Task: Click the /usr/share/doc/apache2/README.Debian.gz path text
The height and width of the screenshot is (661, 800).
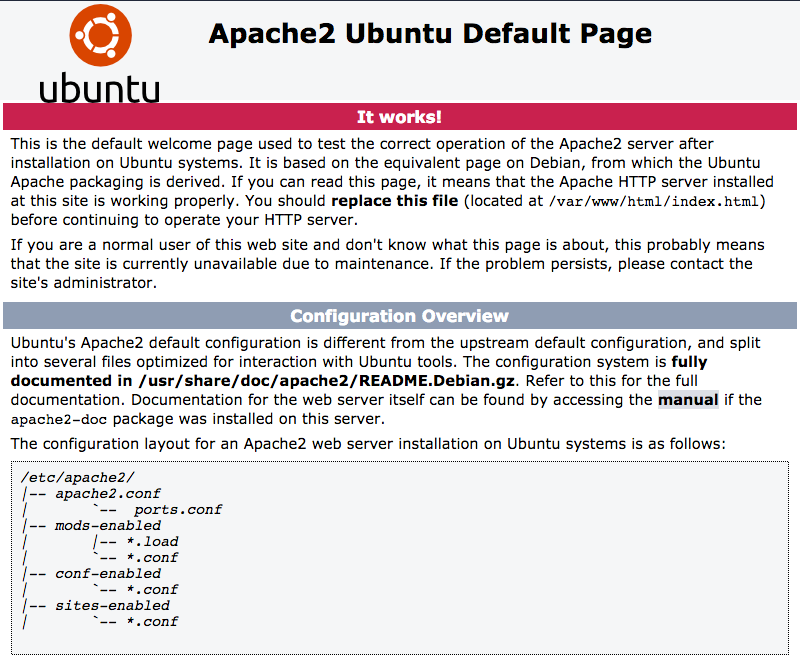Action: click(x=327, y=381)
